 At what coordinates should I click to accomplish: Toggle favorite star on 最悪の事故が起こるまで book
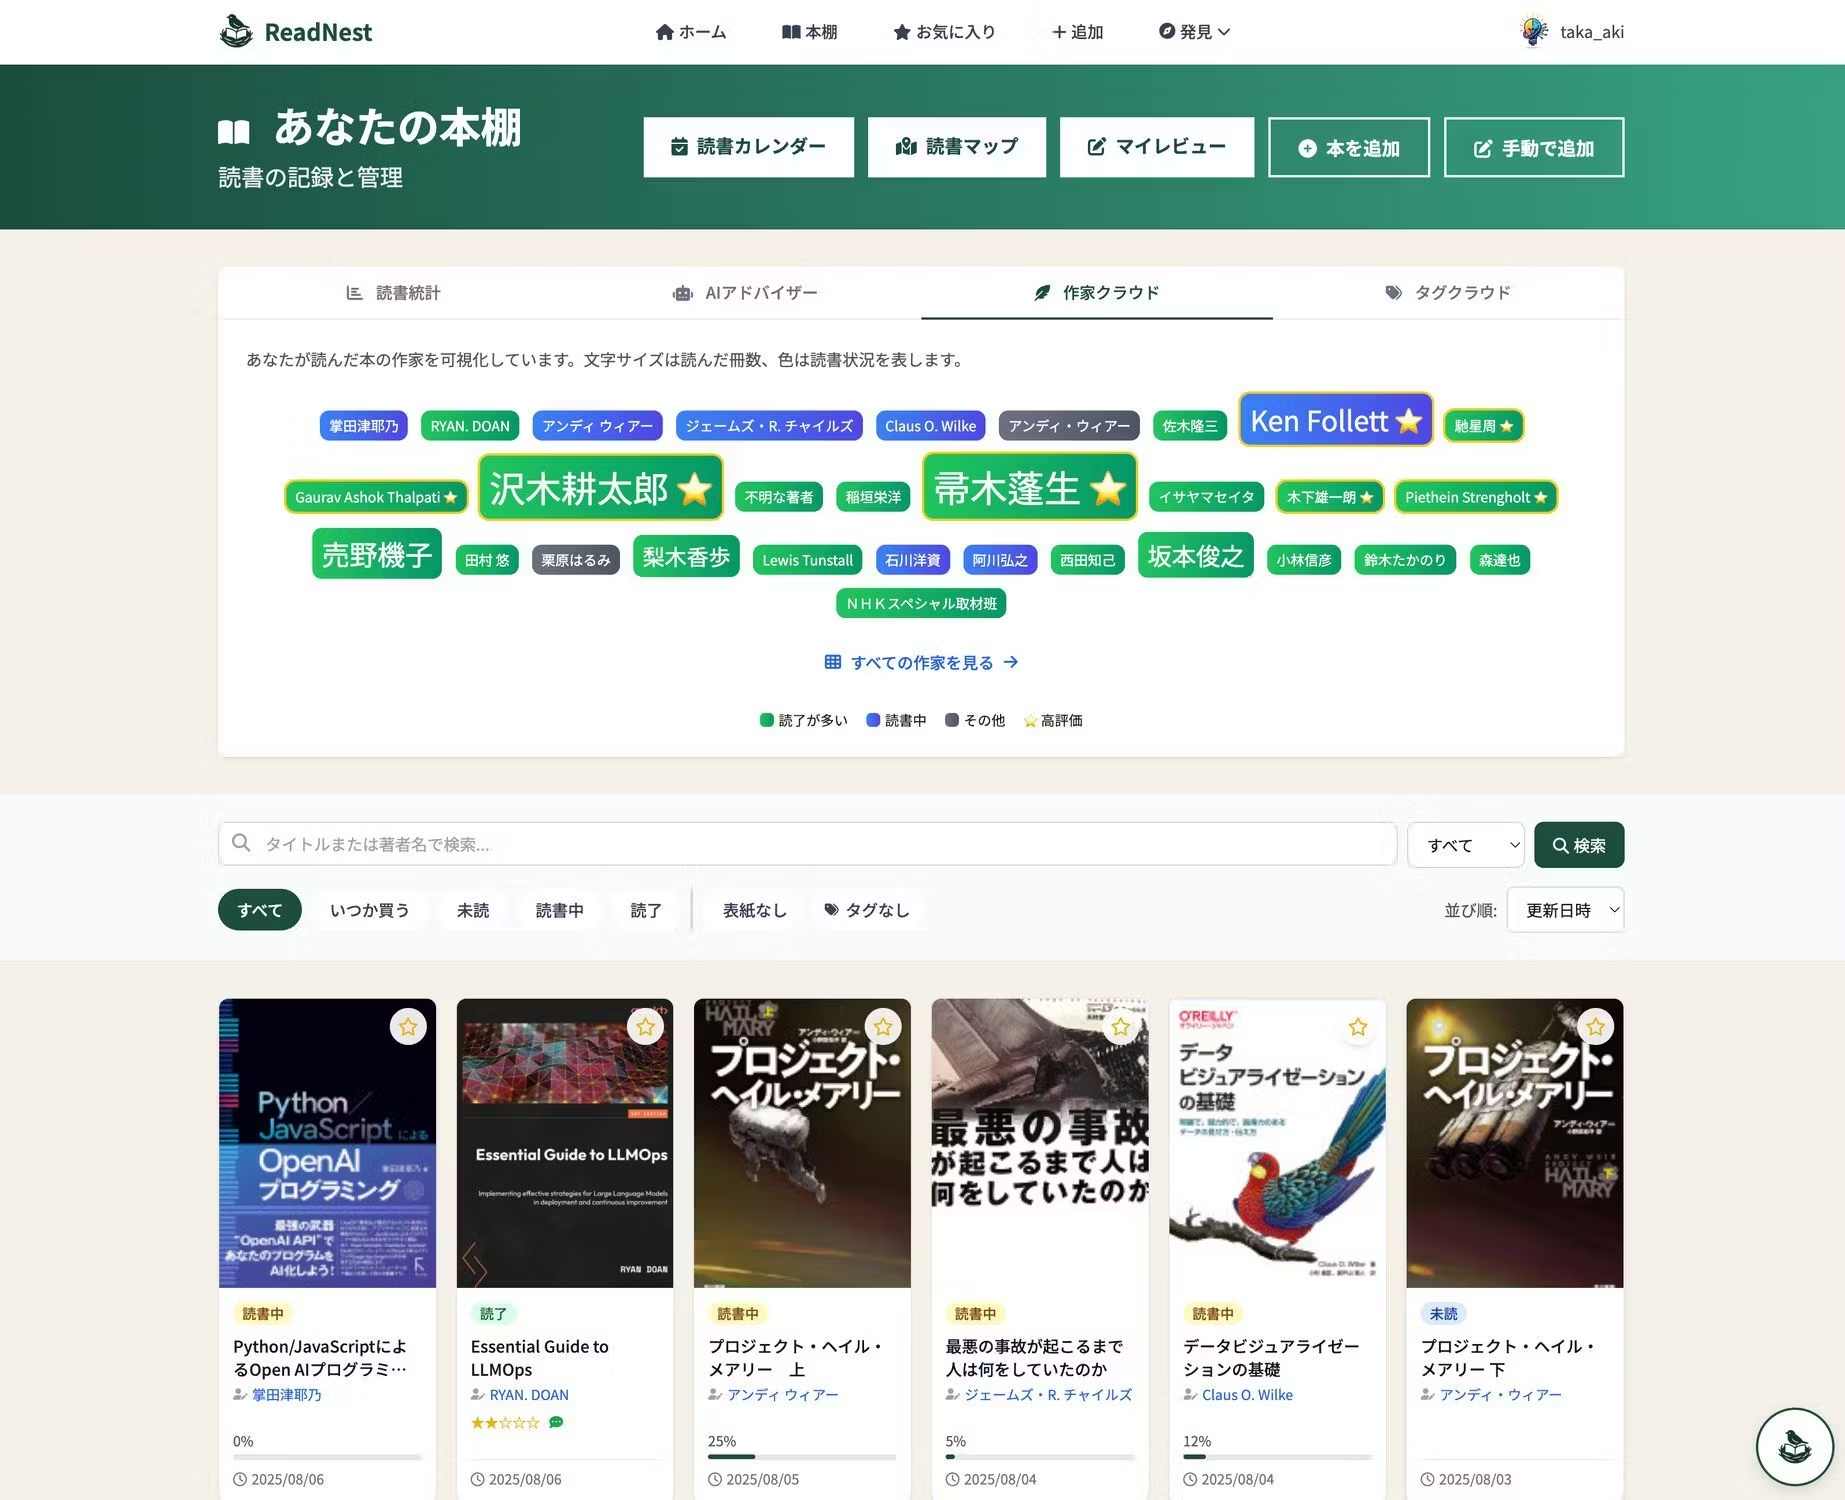pyautogui.click(x=1120, y=1027)
